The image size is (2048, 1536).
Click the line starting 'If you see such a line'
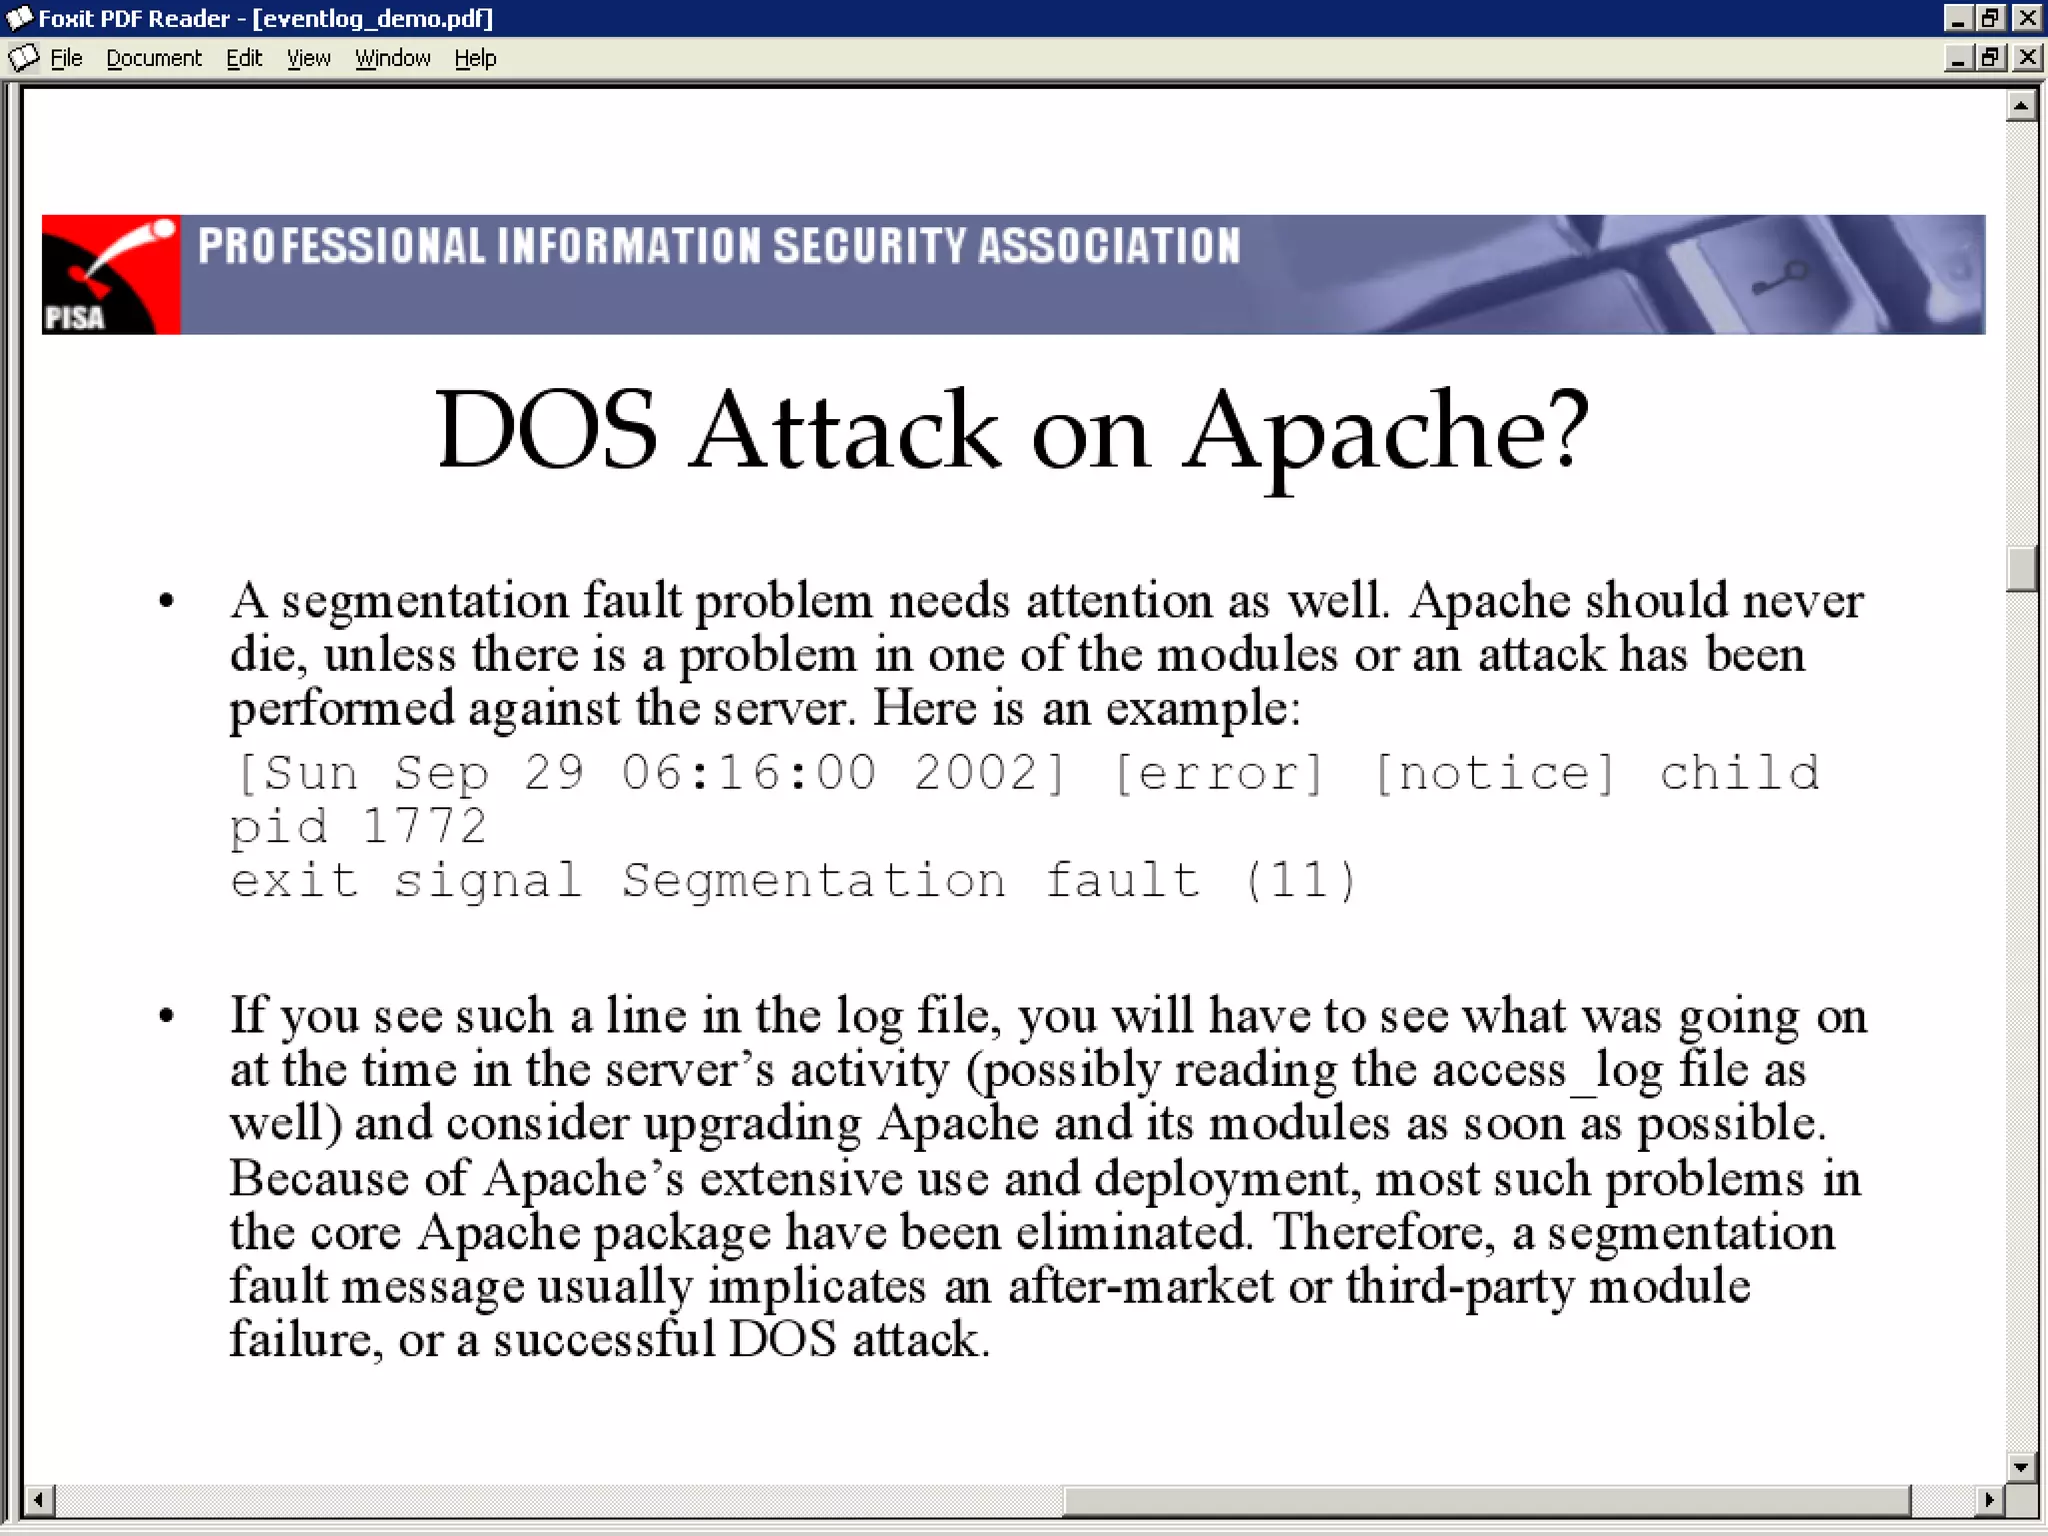pos(1048,1016)
